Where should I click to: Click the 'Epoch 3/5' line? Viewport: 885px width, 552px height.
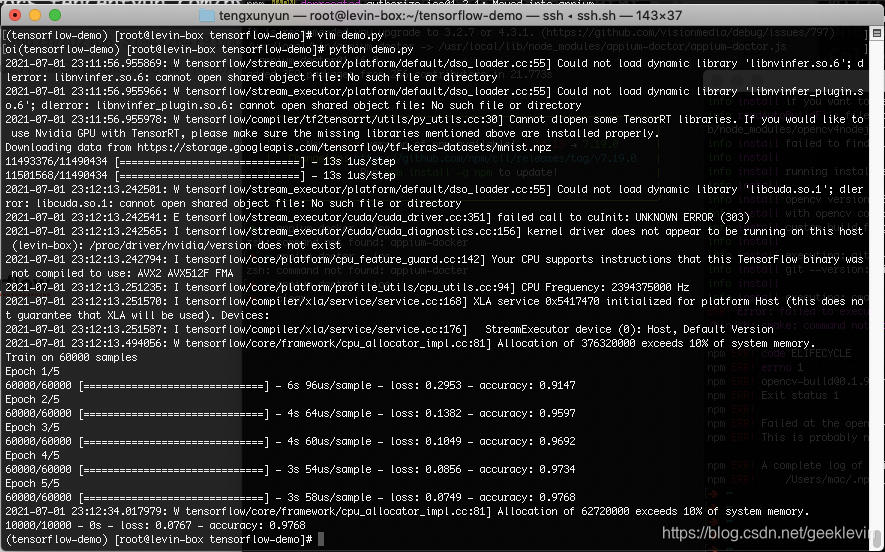(x=32, y=427)
